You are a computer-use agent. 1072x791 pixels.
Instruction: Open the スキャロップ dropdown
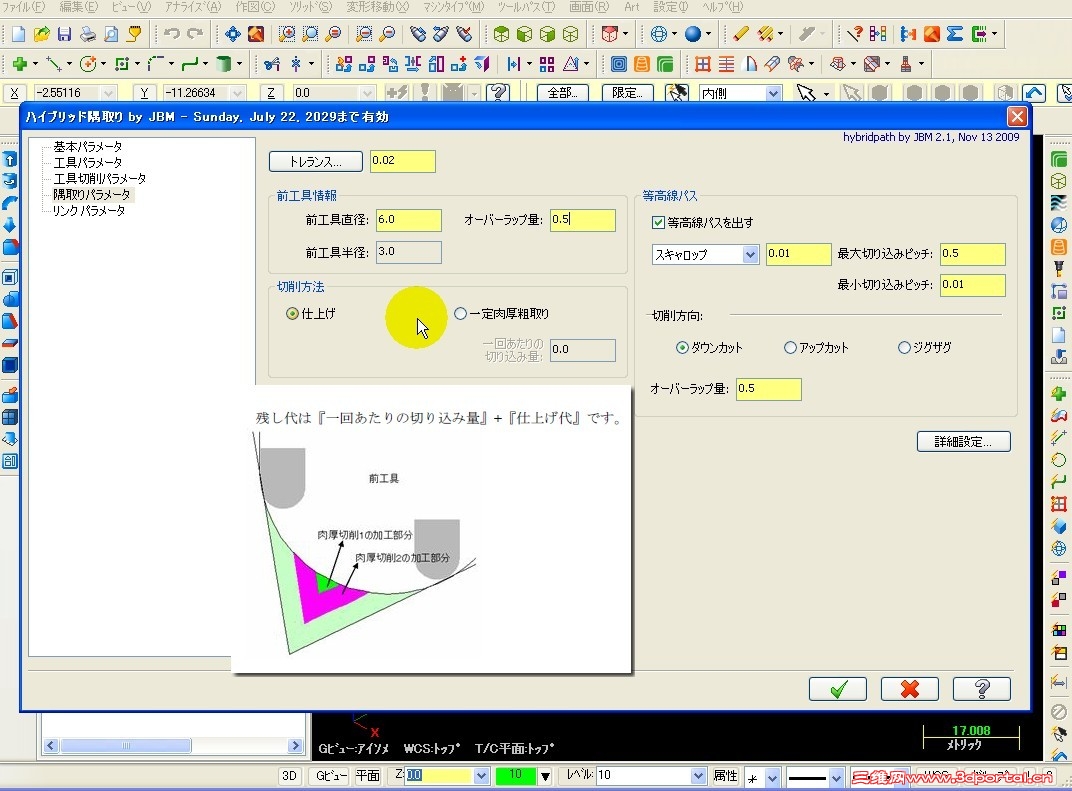pyautogui.click(x=750, y=255)
